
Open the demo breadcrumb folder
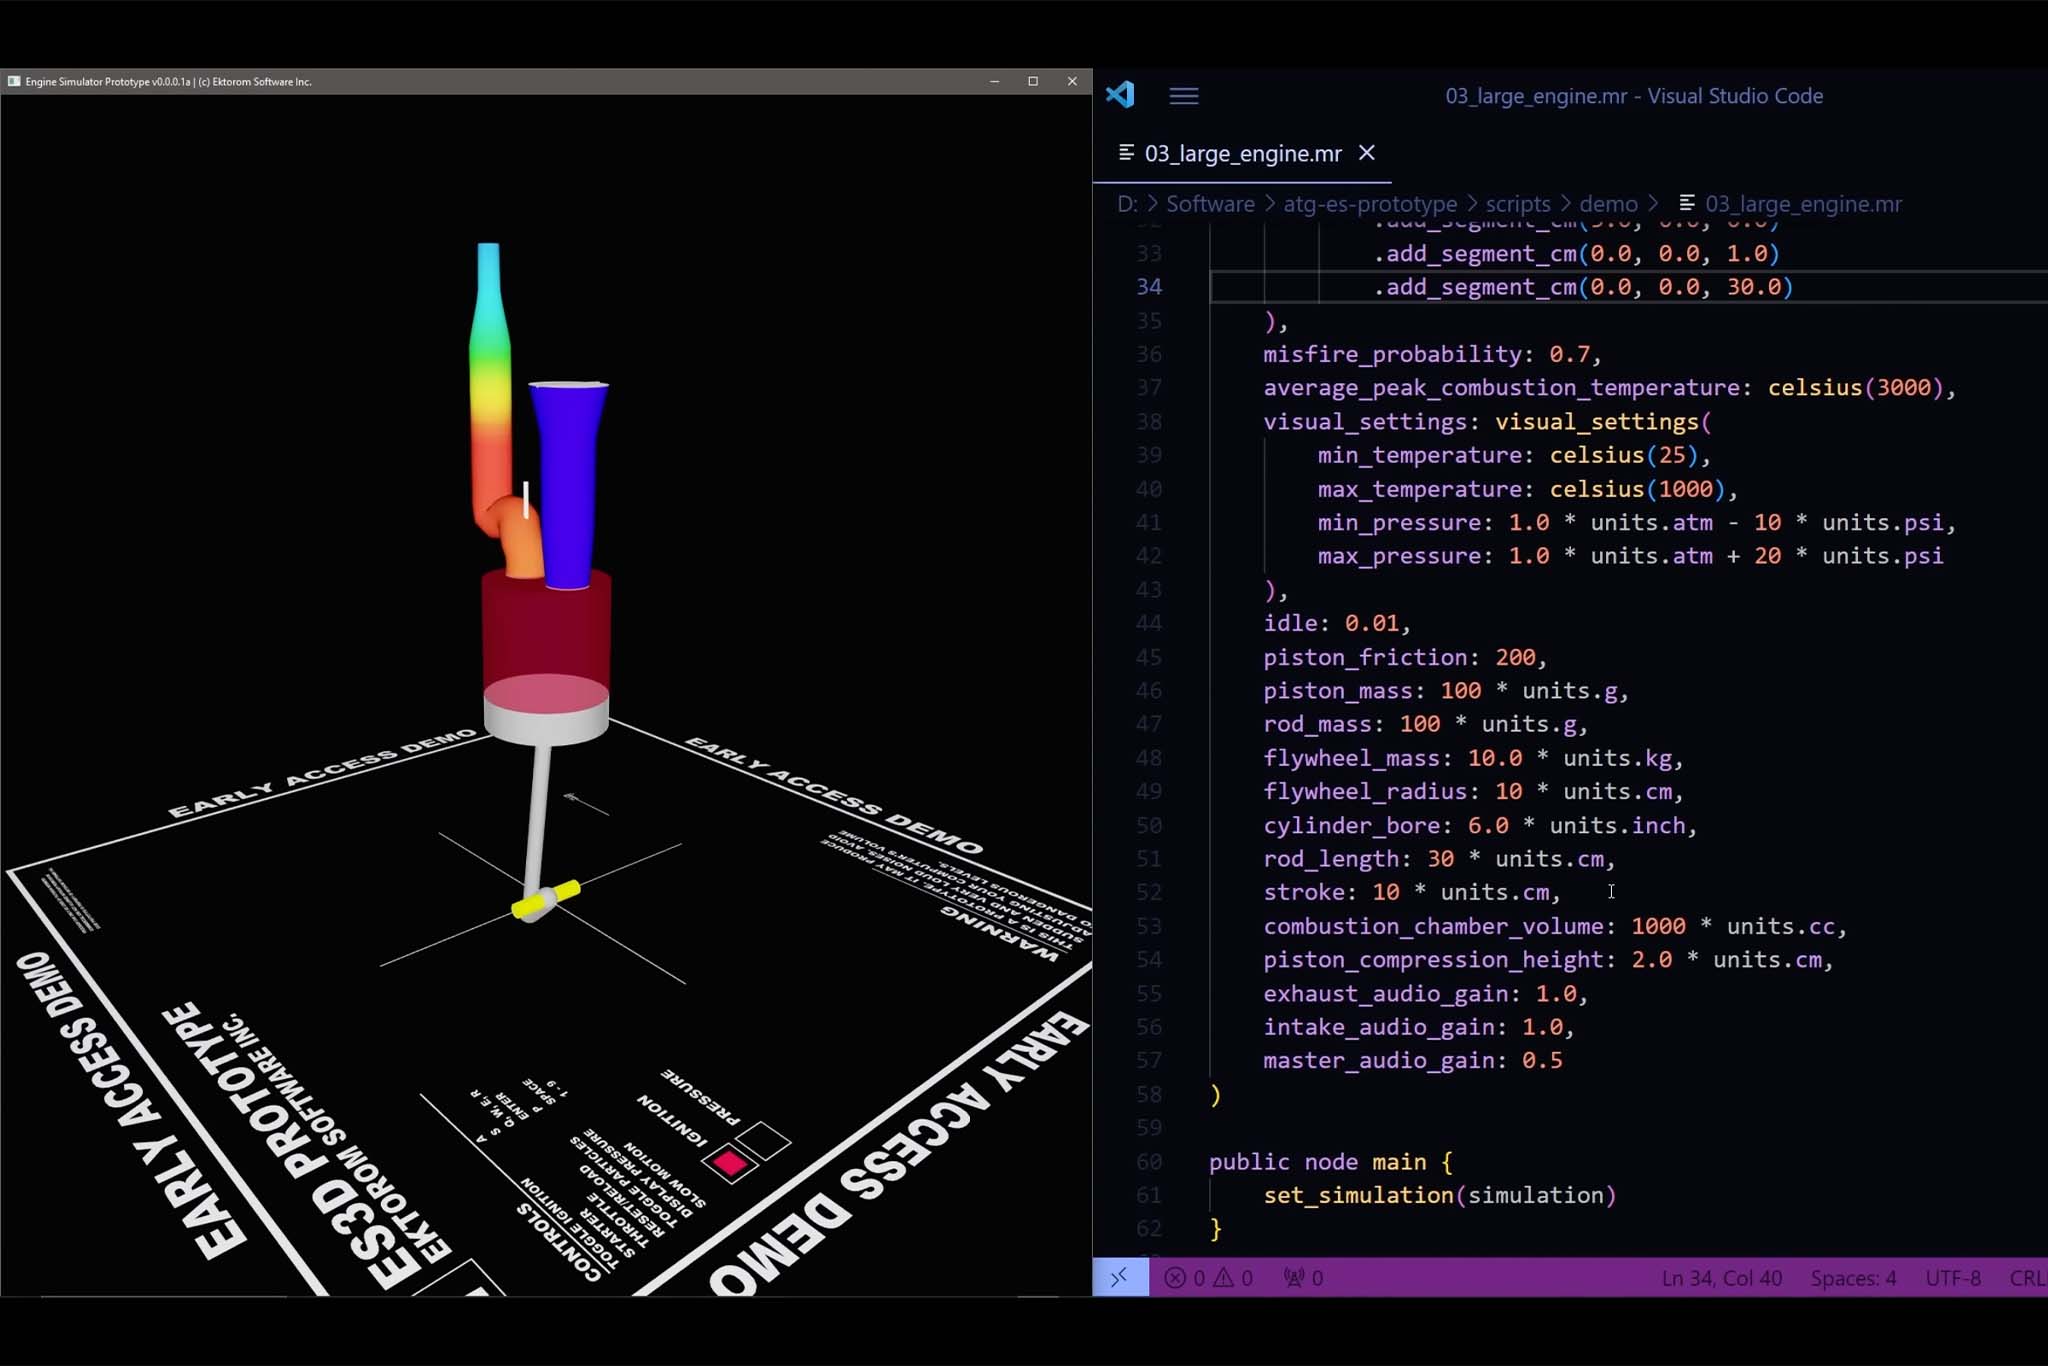(1608, 204)
